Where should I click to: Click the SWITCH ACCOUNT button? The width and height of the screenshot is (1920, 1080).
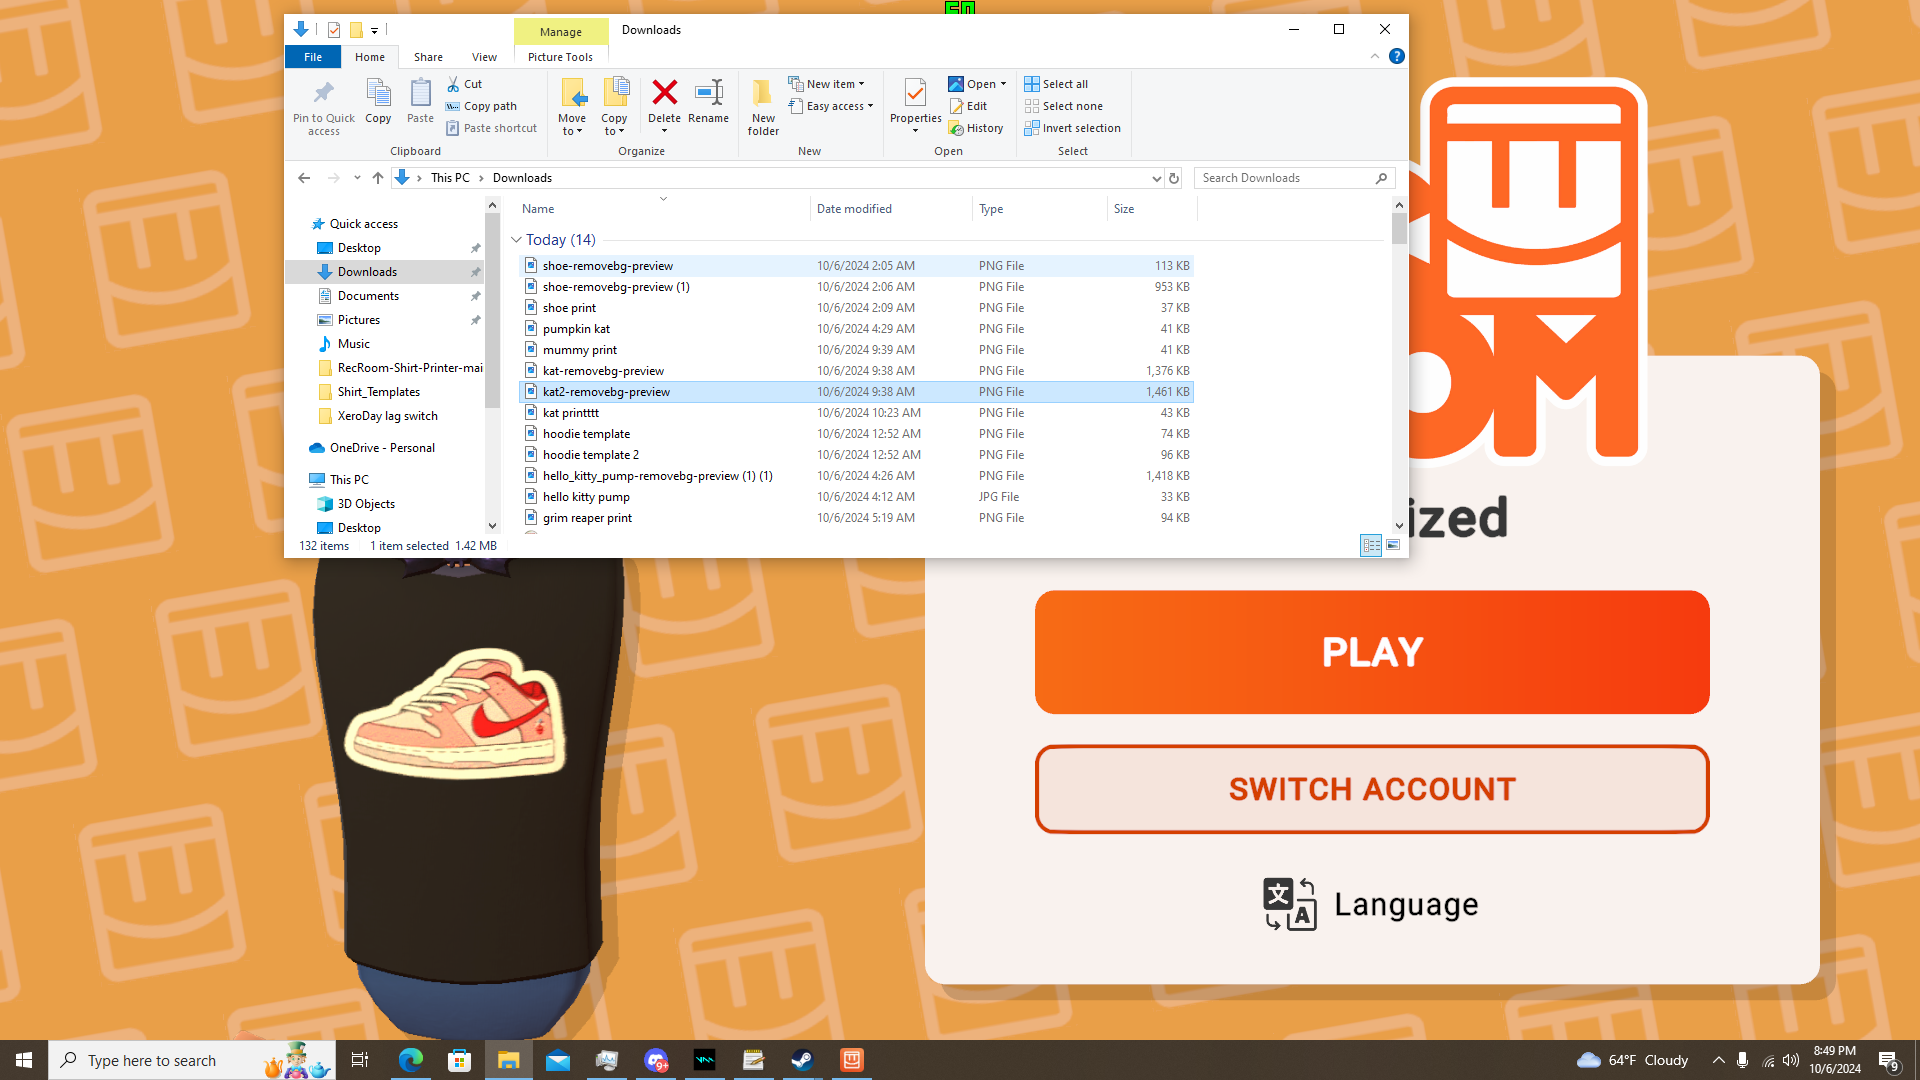(1371, 789)
